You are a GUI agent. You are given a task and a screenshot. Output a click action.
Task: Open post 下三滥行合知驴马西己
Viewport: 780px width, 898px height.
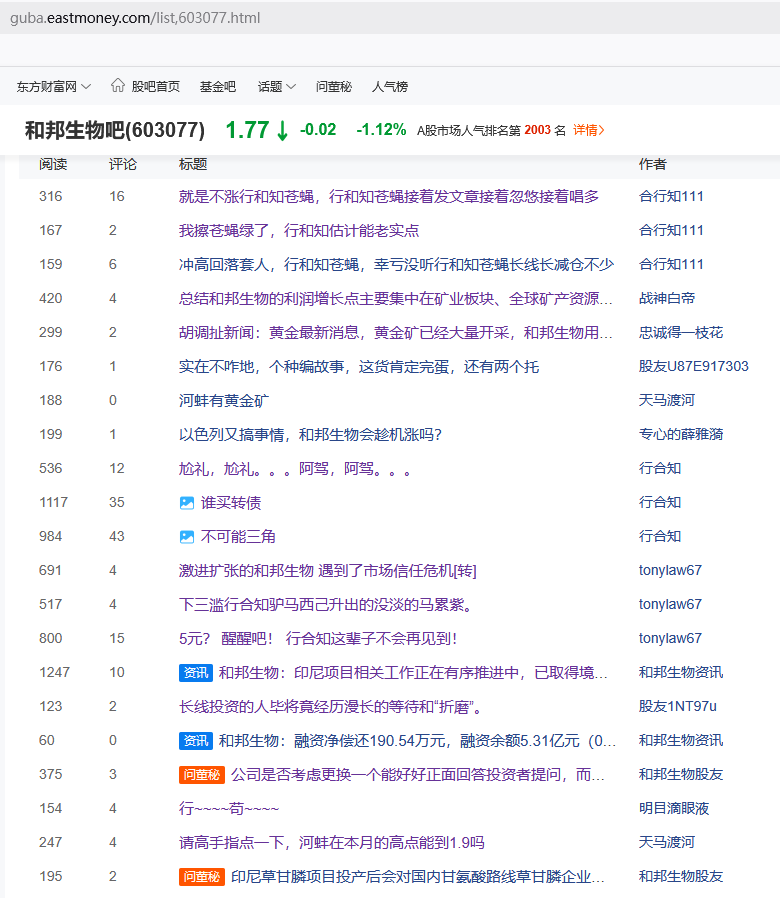pos(325,604)
